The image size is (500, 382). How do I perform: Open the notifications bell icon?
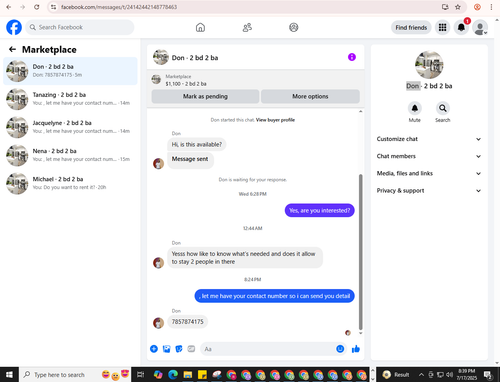[x=461, y=27]
